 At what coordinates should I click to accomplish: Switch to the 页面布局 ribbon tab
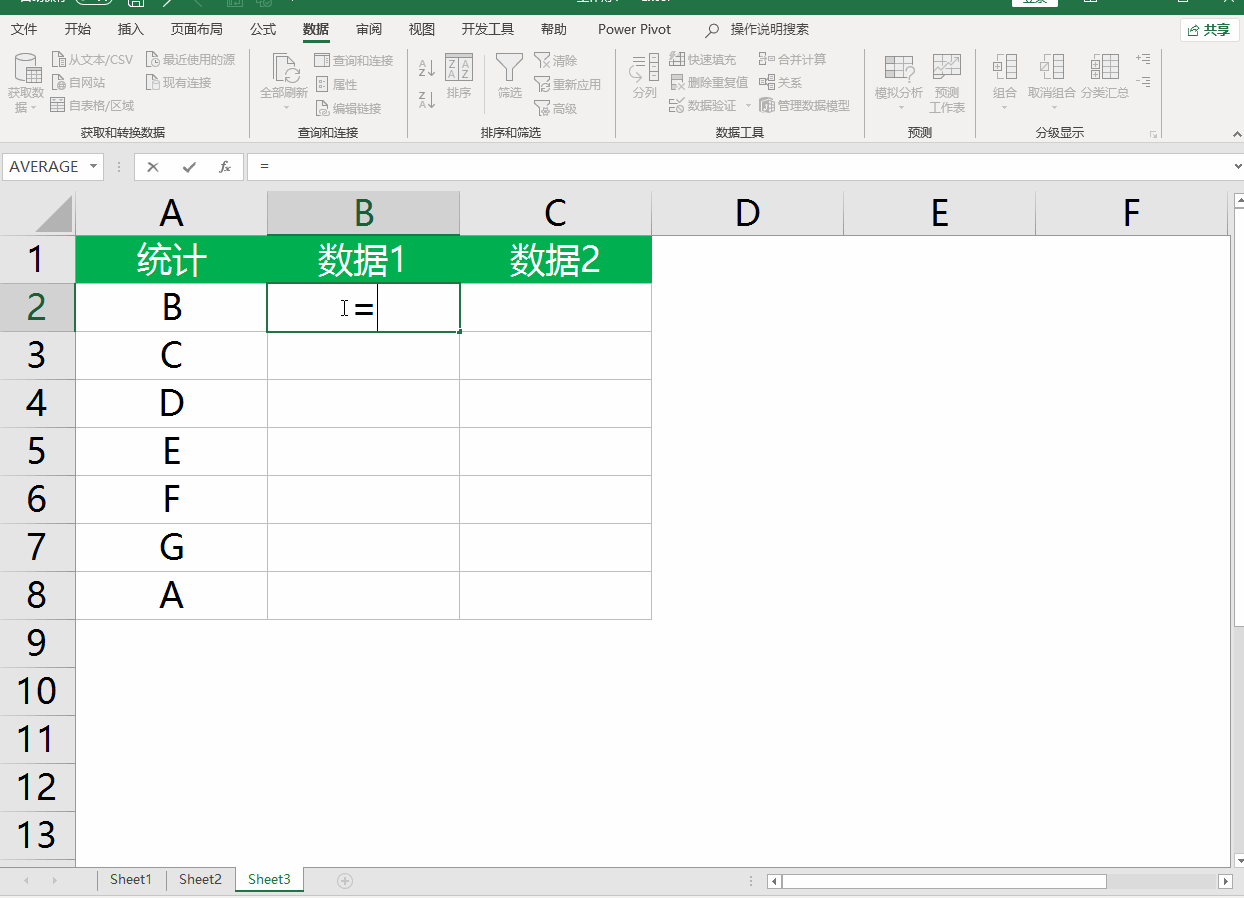point(197,29)
